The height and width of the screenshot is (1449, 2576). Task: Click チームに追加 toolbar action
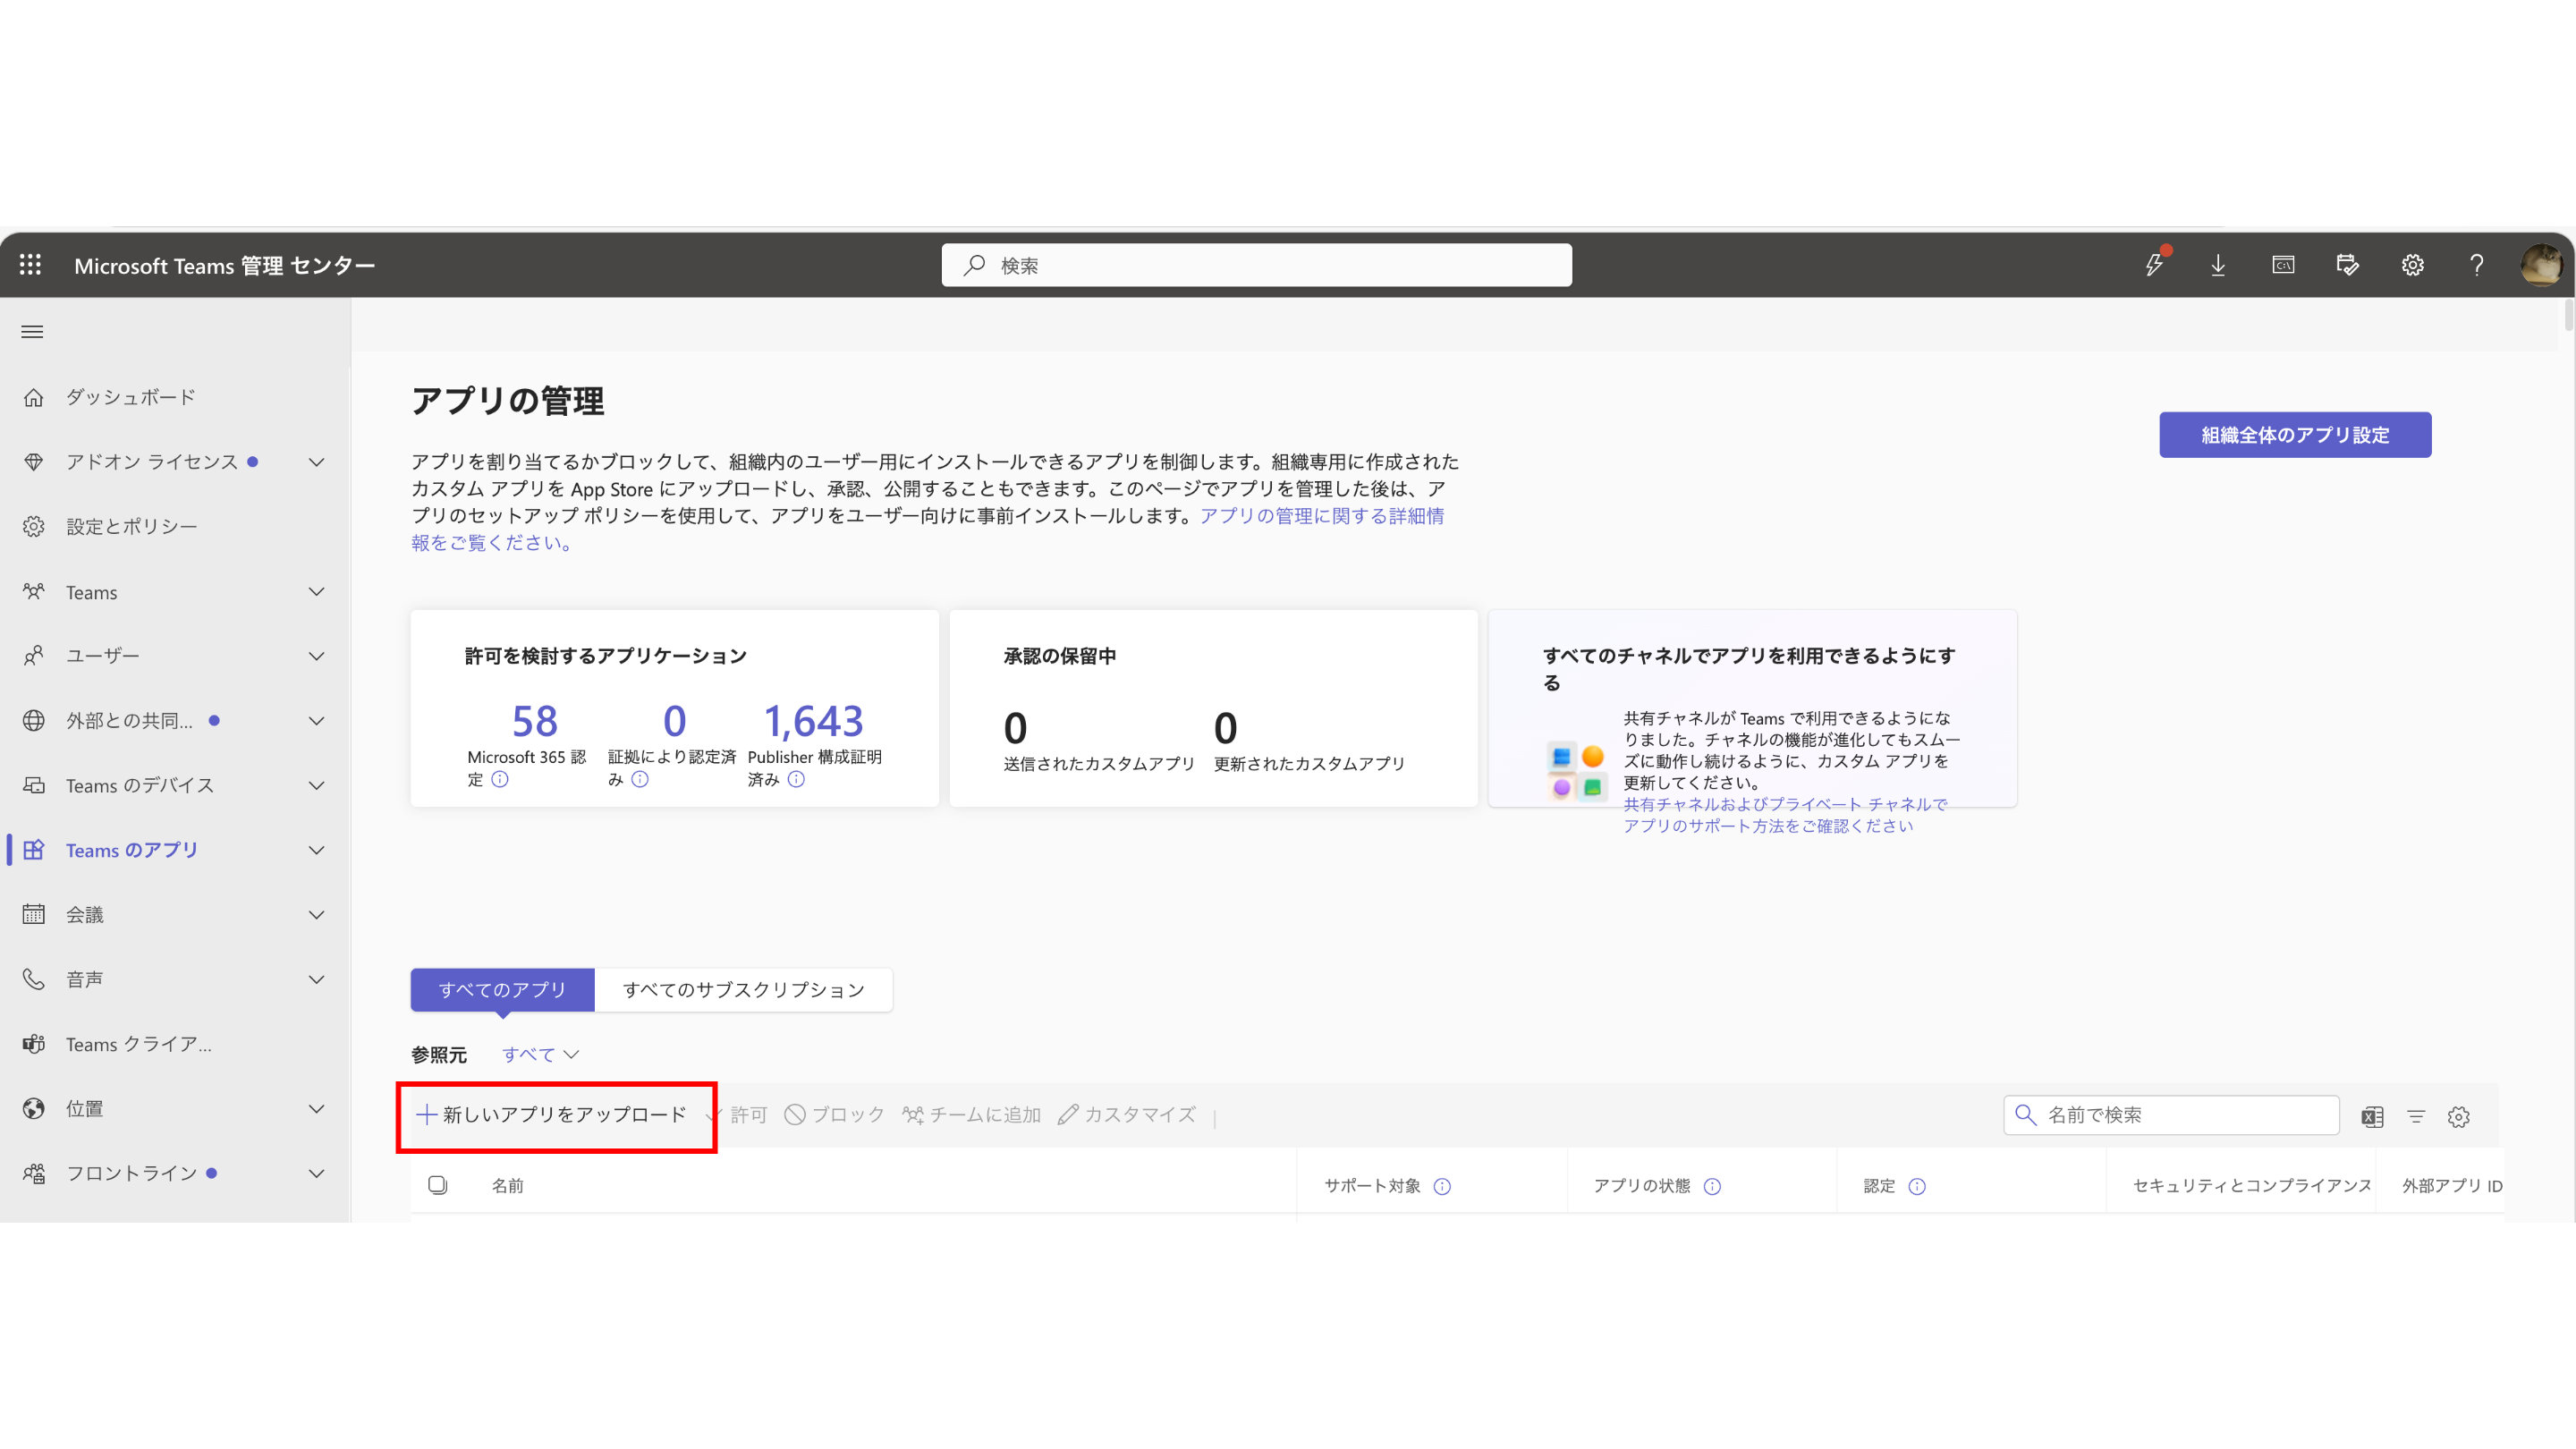[x=971, y=1114]
